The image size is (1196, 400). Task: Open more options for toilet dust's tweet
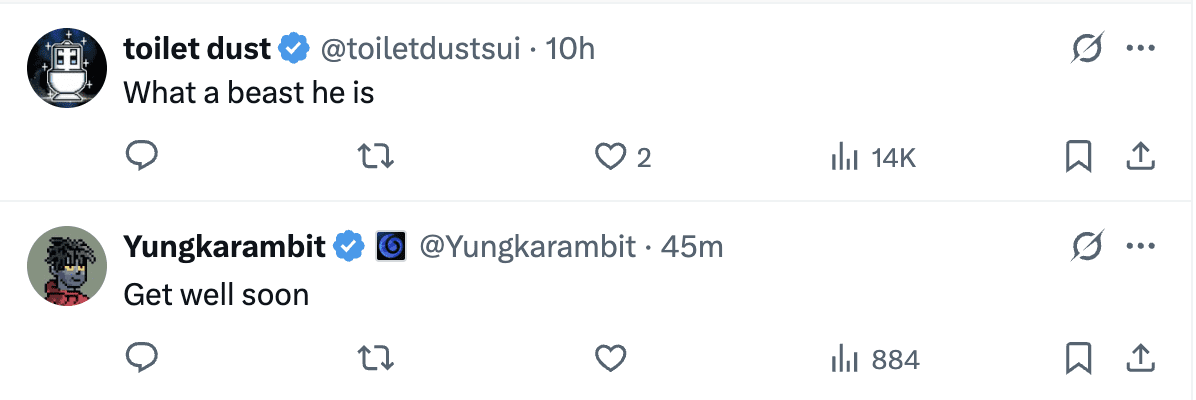pyautogui.click(x=1141, y=48)
